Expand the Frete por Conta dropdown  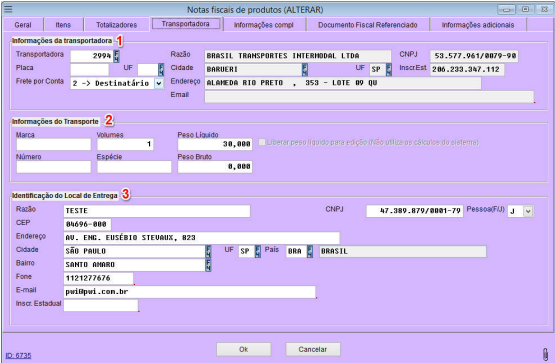coord(159,83)
